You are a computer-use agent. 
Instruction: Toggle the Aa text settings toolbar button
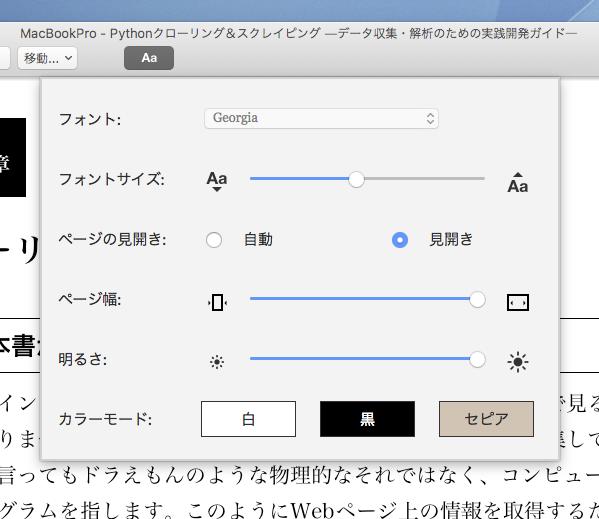coord(149,58)
